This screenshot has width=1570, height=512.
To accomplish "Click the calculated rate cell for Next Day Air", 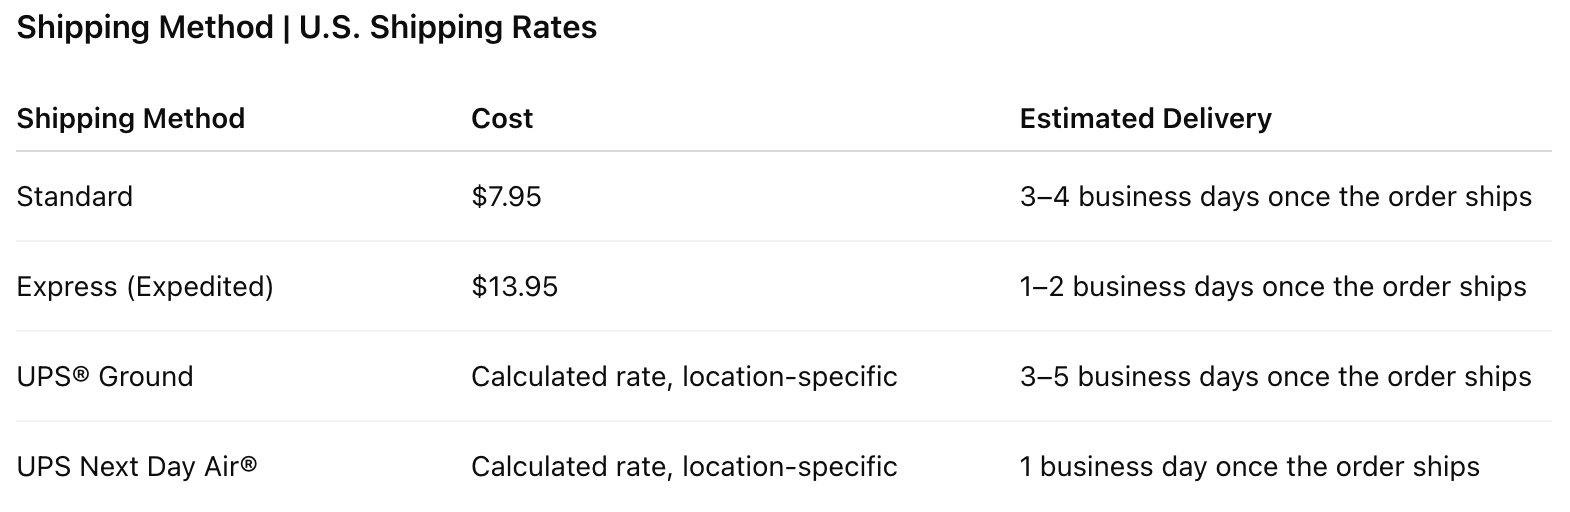I will point(684,467).
